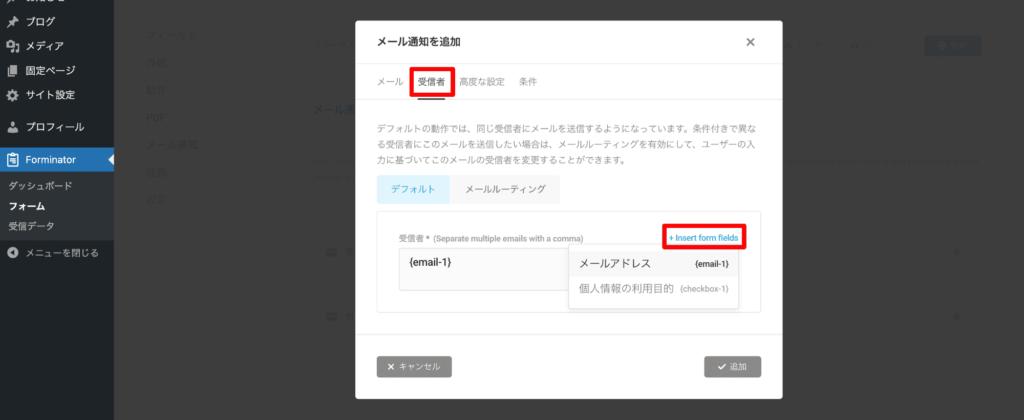
Task: Click the collapse arrow icon beside メニューを閉じる
Action: 12,253
